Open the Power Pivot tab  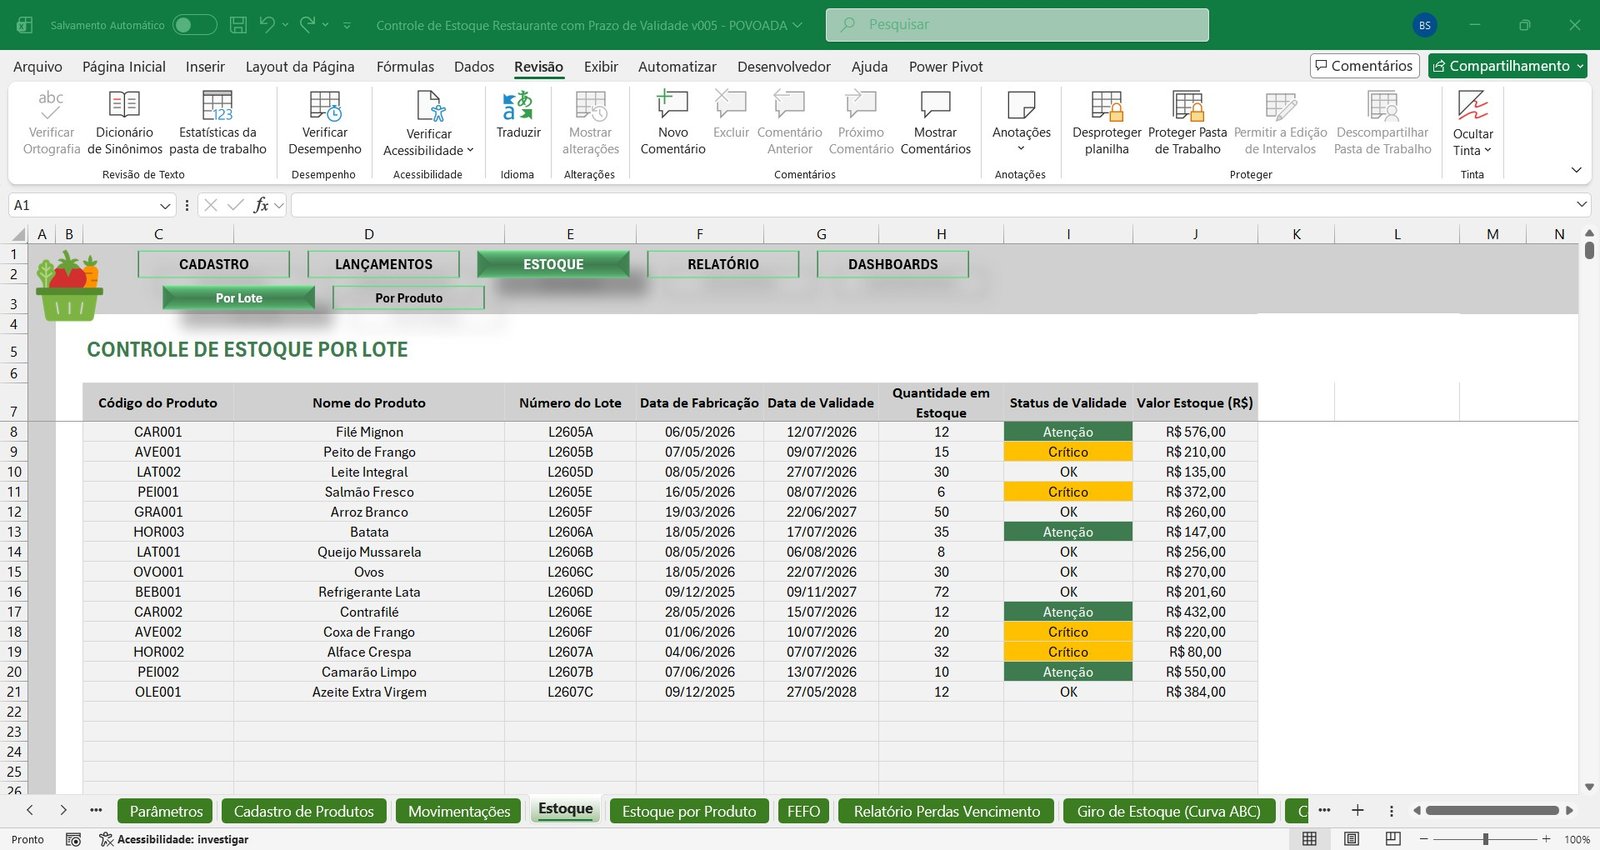[946, 66]
